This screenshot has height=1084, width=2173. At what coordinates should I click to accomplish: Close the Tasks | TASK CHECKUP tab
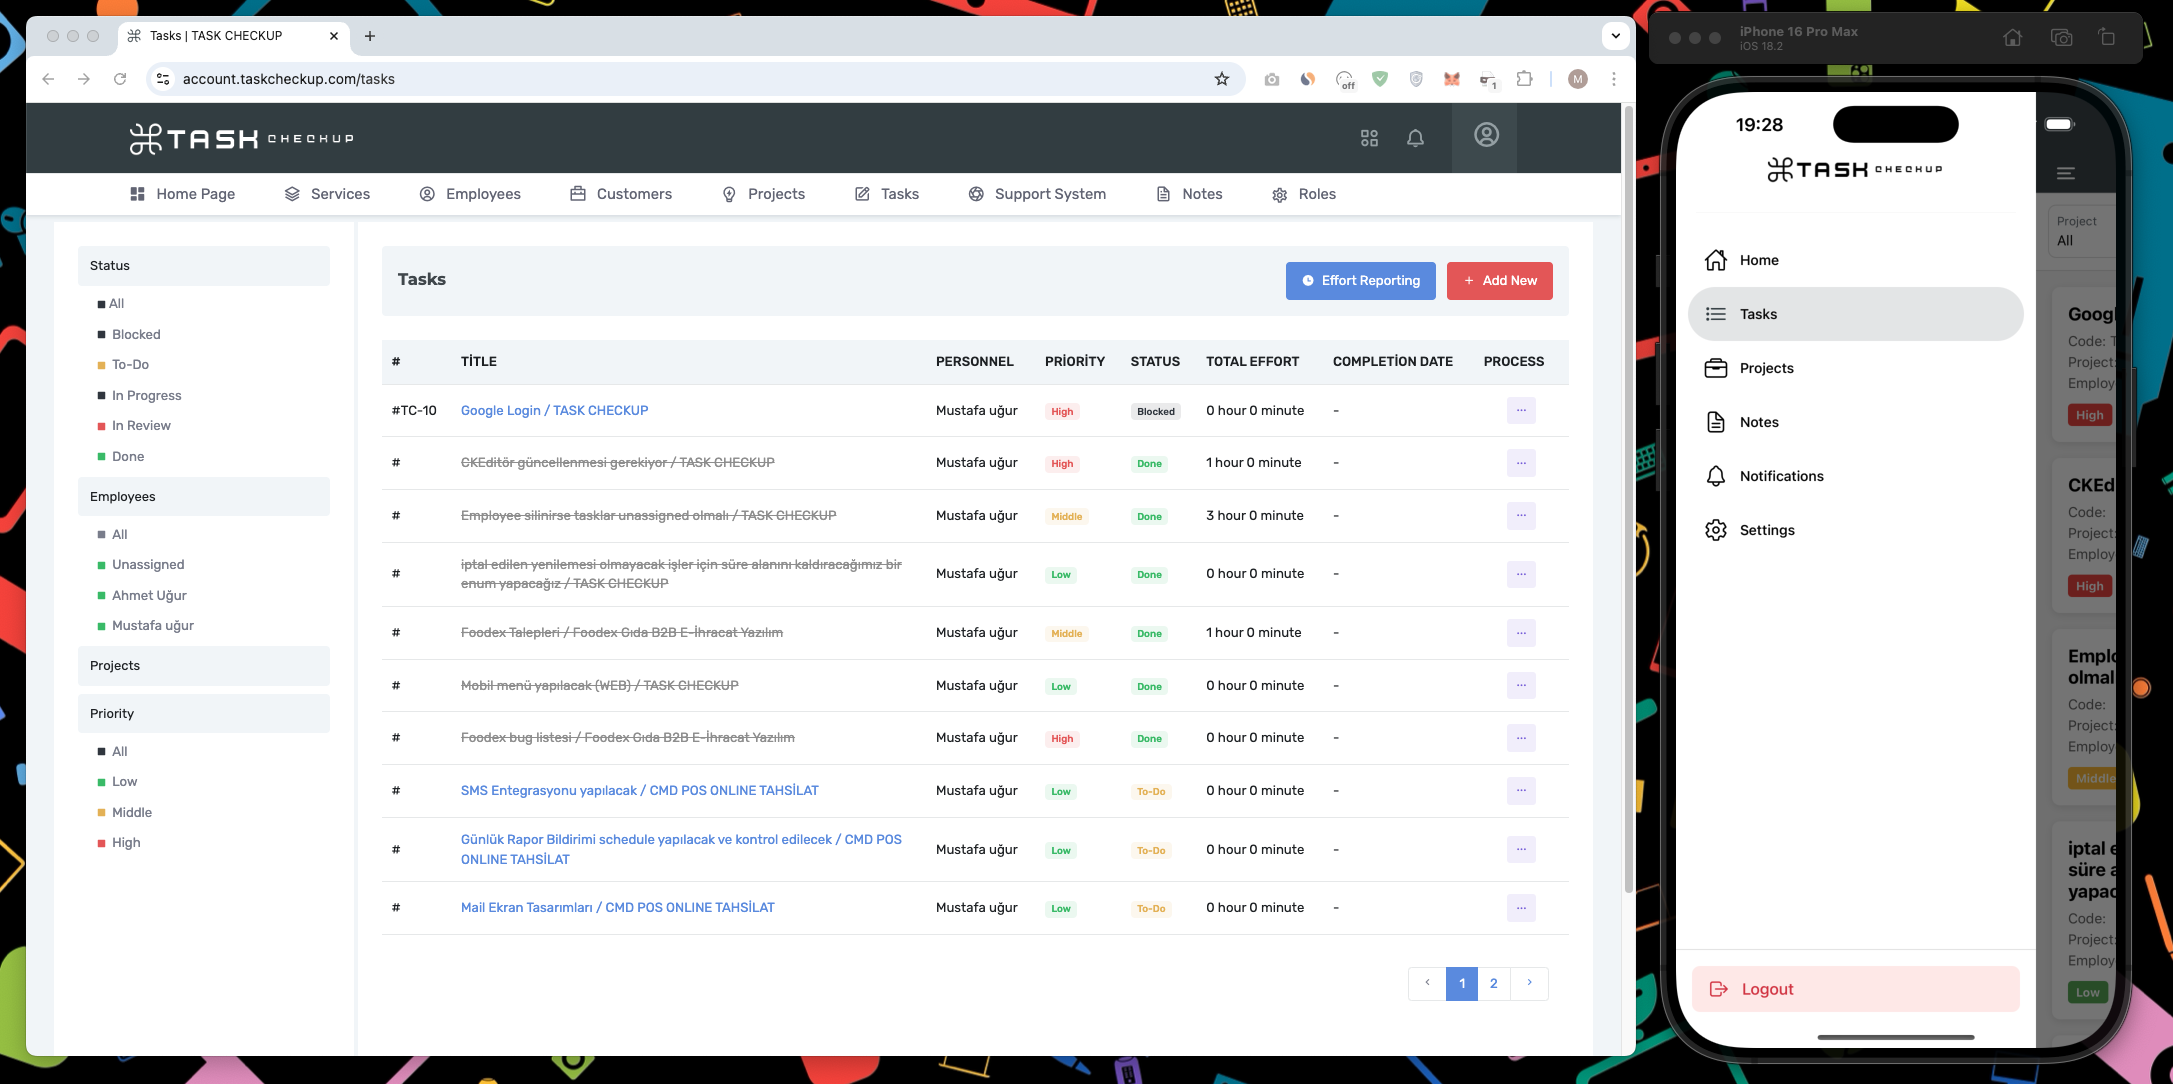pyautogui.click(x=334, y=36)
